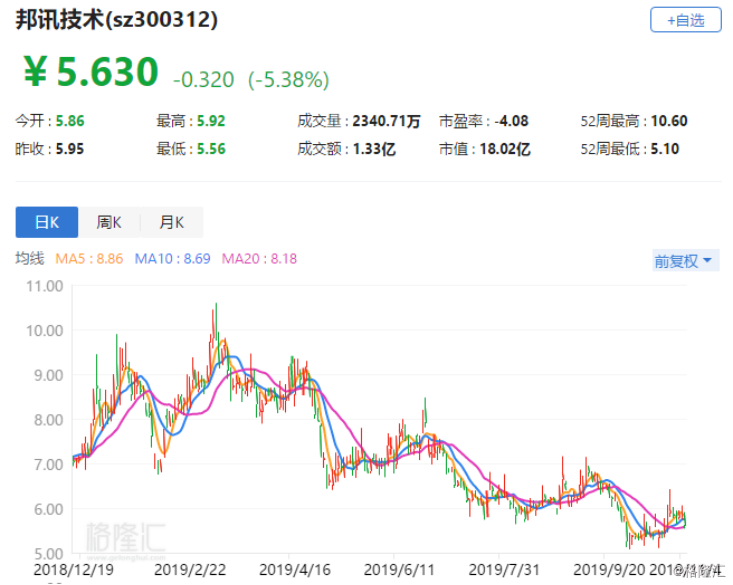Click the 2019/9/20 date axis label

coord(609,570)
